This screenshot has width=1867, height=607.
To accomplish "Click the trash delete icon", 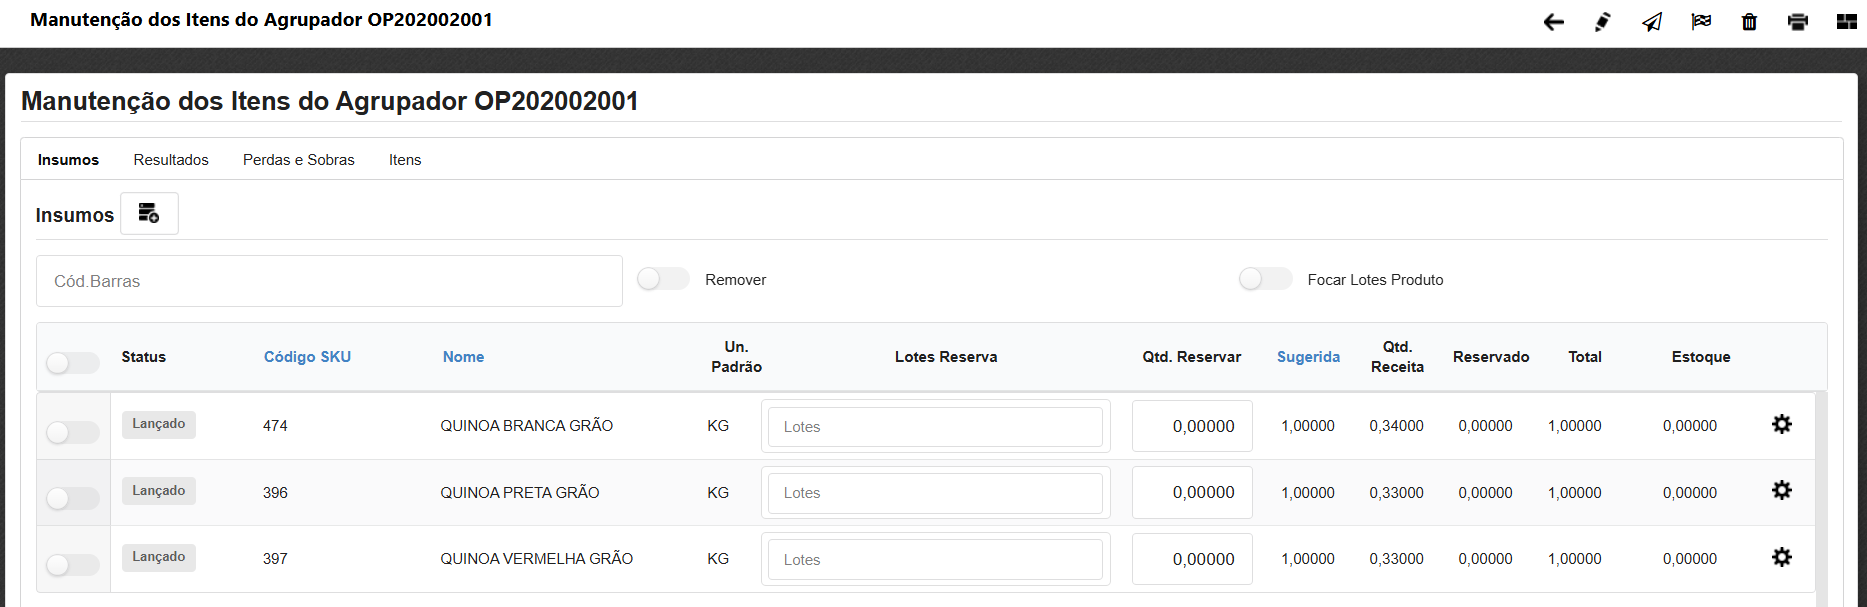I will (x=1749, y=22).
